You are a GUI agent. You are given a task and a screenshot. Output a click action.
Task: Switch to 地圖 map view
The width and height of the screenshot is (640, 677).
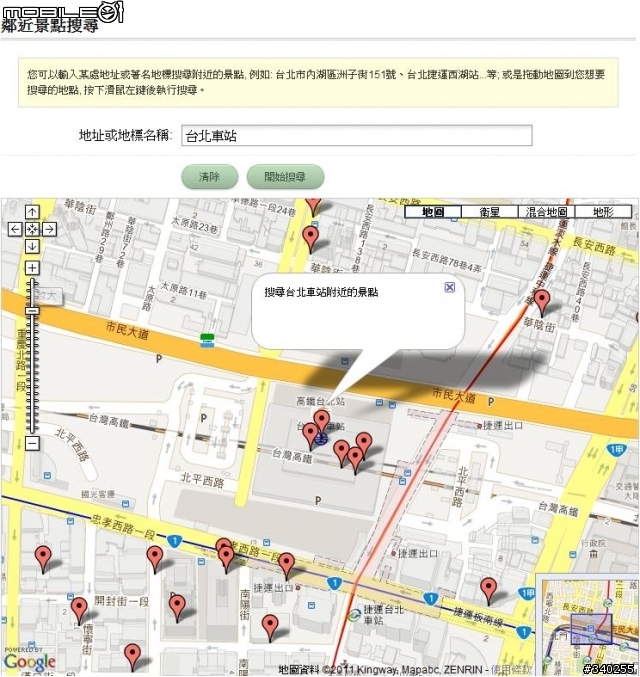433,212
